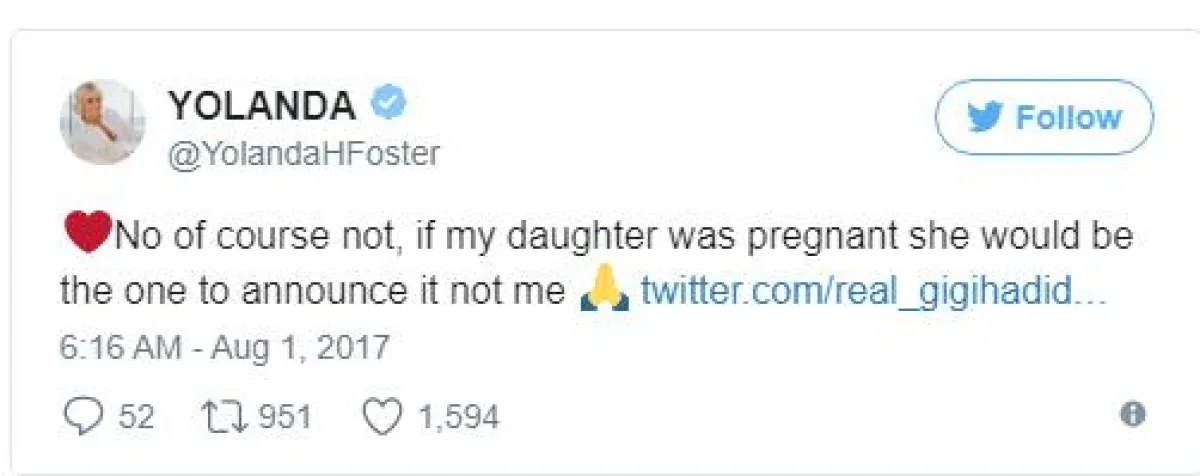The height and width of the screenshot is (476, 1200).
Task: Click the praying hands emoji
Action: (x=604, y=290)
